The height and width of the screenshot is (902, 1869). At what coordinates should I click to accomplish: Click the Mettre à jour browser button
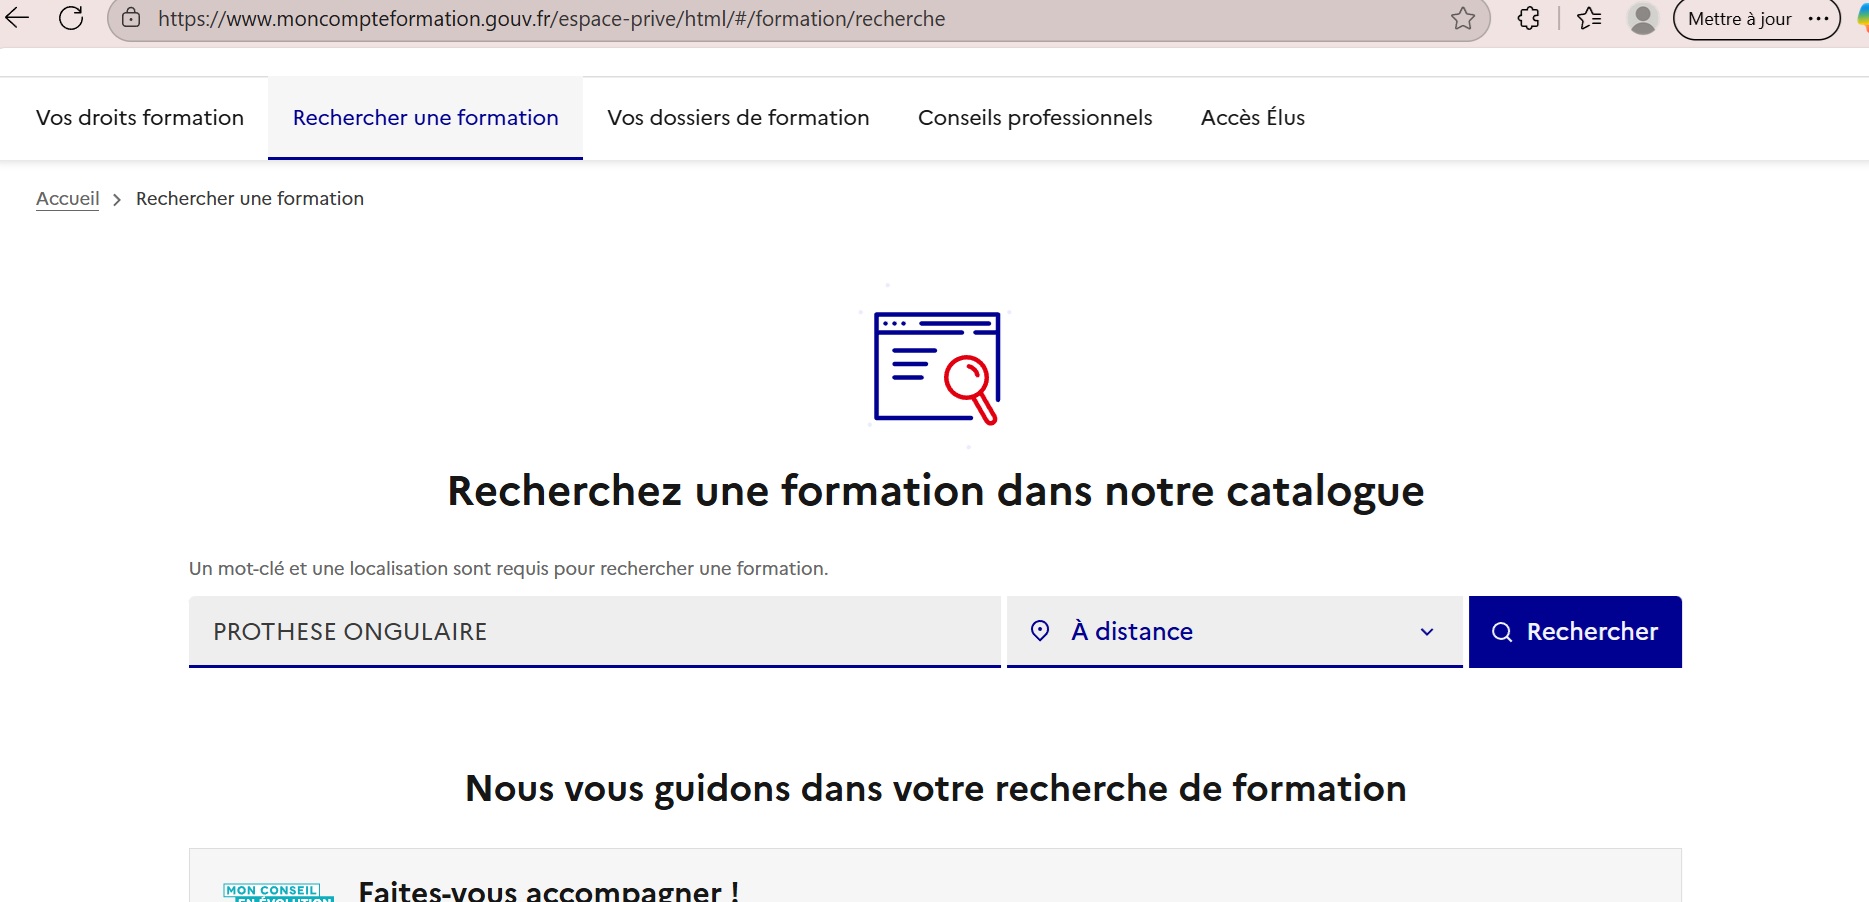(1739, 19)
